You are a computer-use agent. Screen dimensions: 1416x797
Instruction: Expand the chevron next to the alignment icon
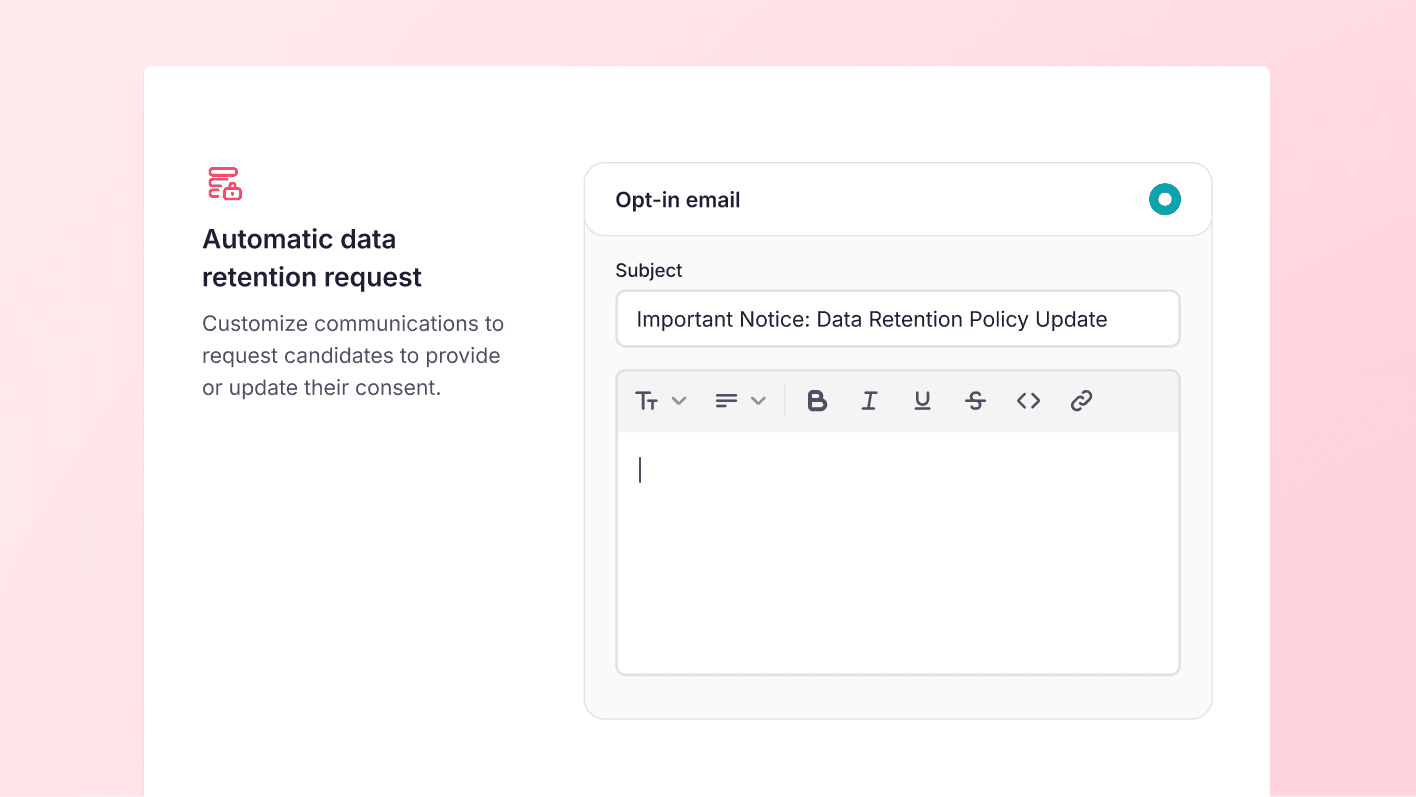758,400
